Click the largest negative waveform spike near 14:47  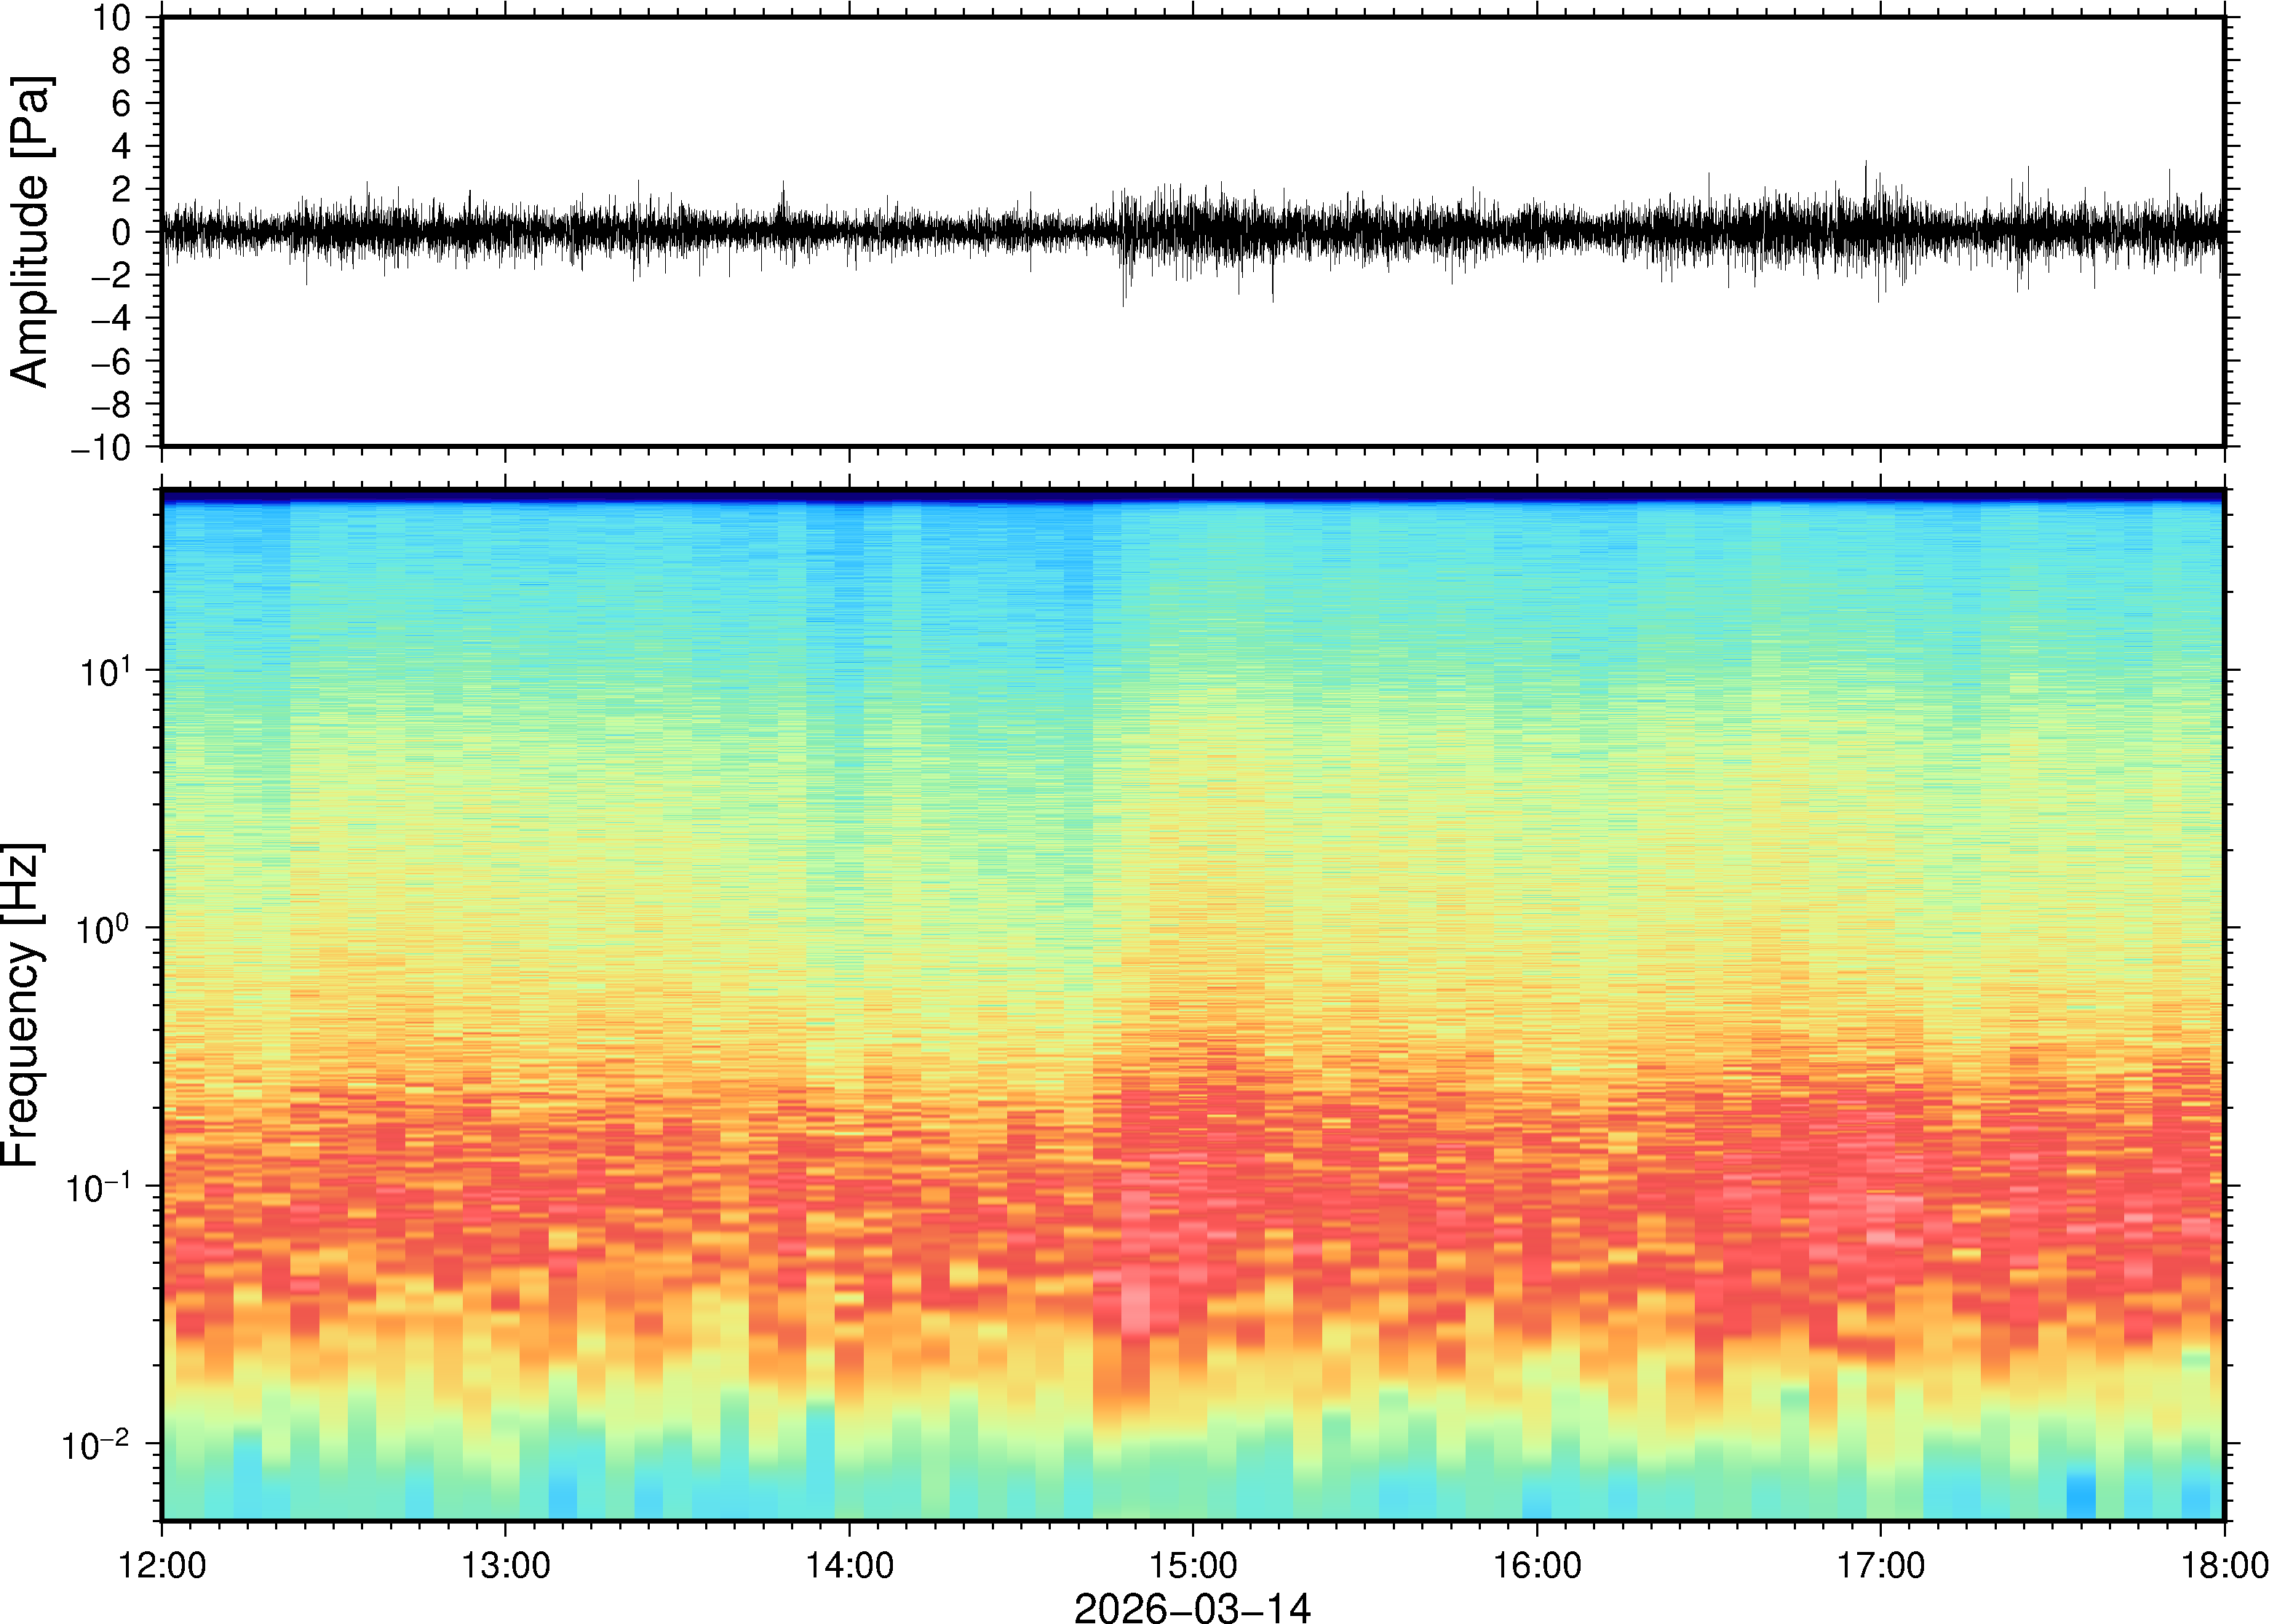tap(1123, 300)
